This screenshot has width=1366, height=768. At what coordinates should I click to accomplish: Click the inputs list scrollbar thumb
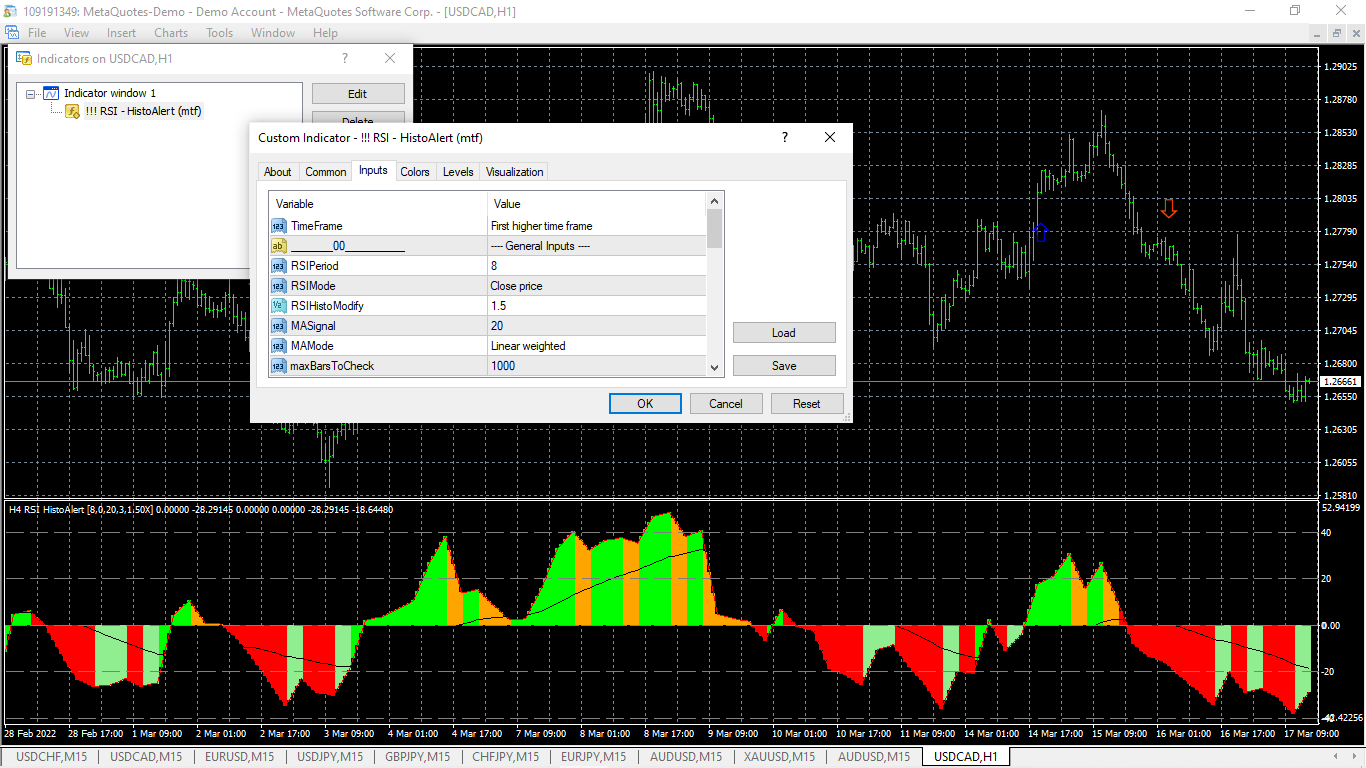click(x=714, y=228)
